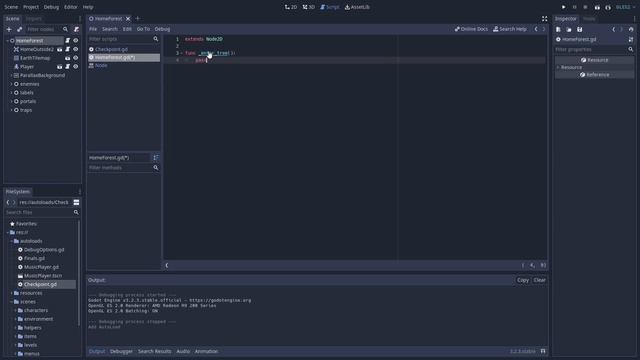Select MusicPlayer.tscn in FileSystem

[43, 276]
